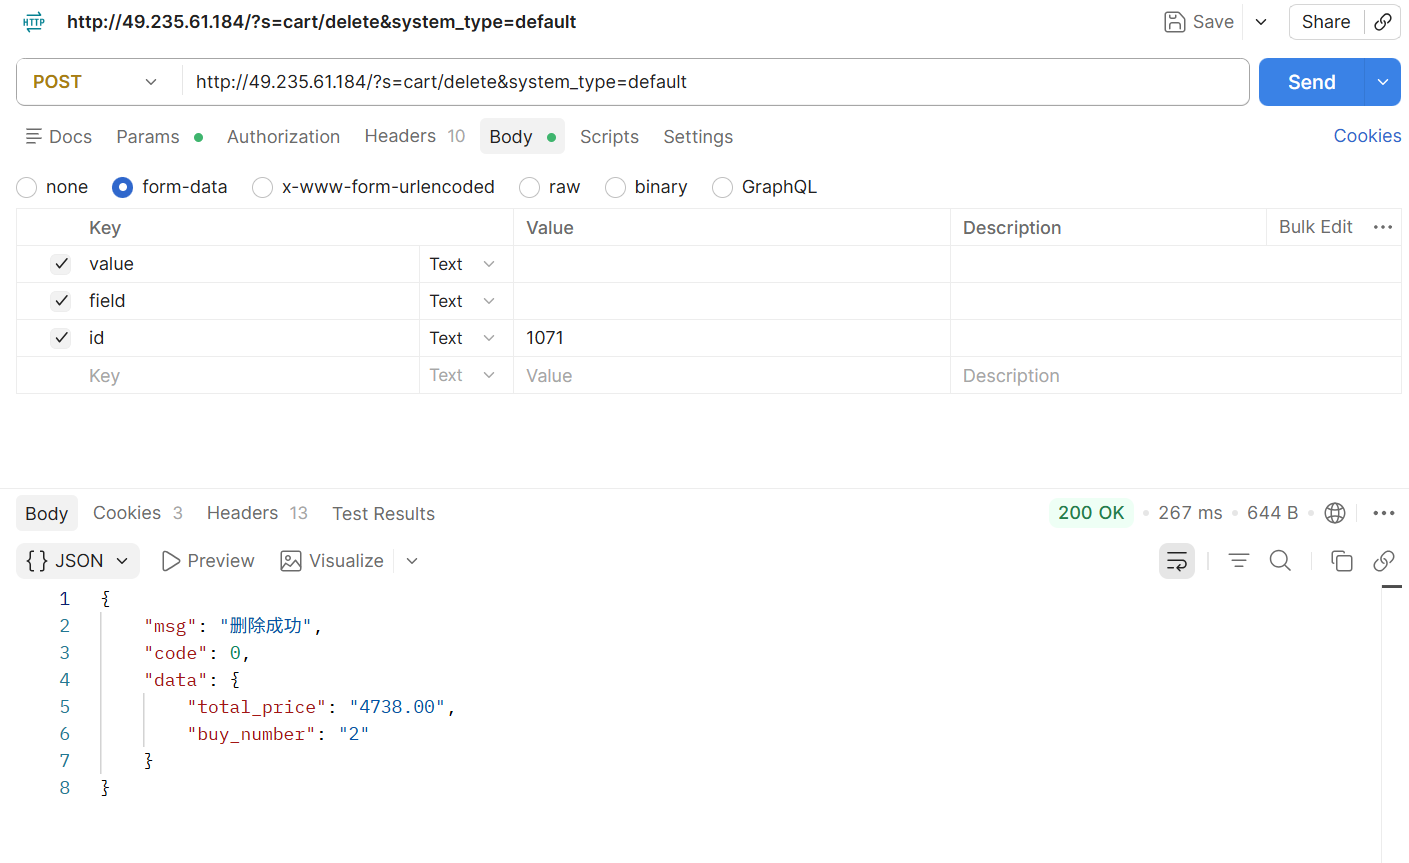Click the 644 B response size
The width and height of the screenshot is (1409, 863).
[x=1272, y=513]
